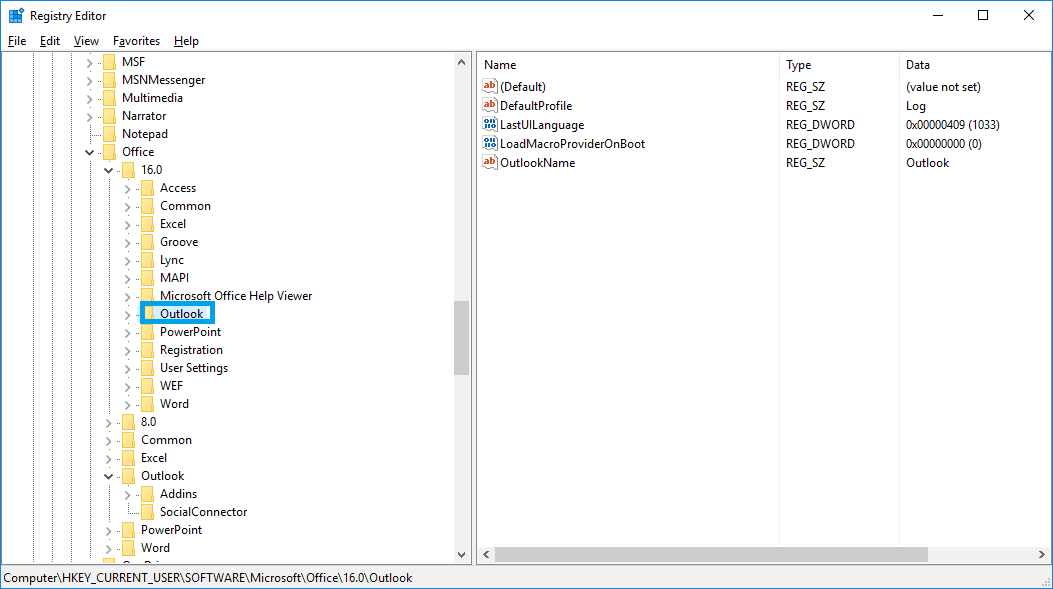Click the string icon beside OutlookName

490,162
